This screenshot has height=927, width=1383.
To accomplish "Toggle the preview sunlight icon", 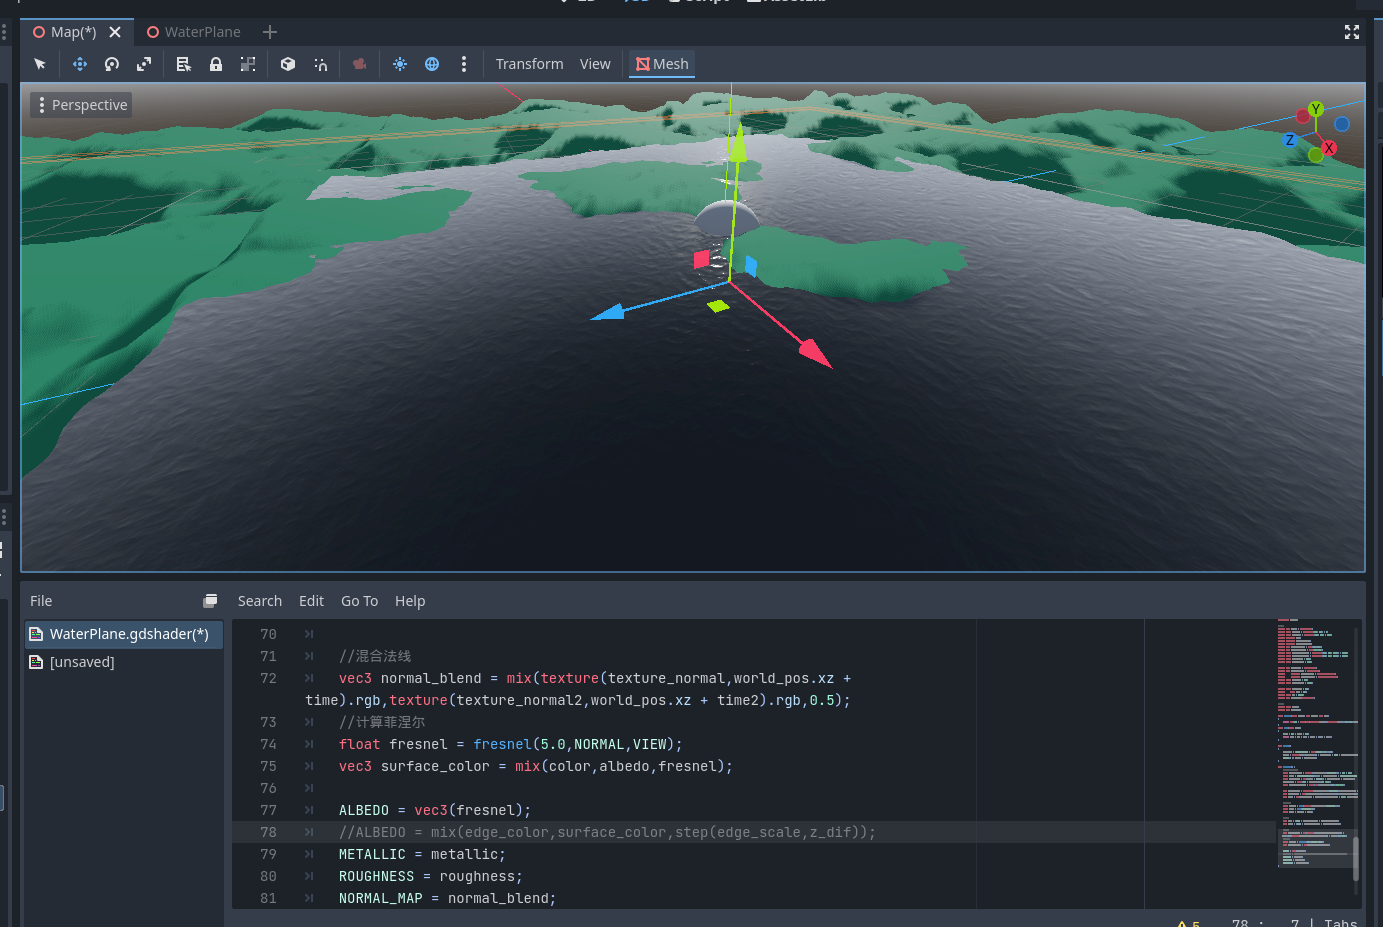I will click(x=400, y=64).
